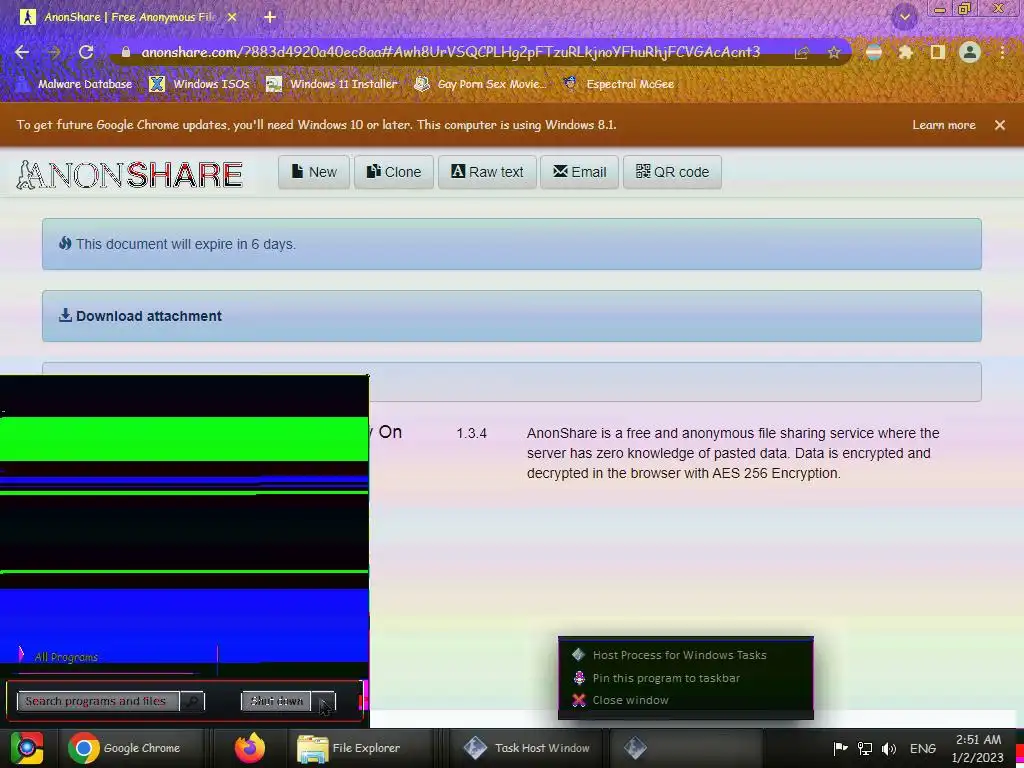Open the Espectral McGee bookmark
This screenshot has height=768, width=1024.
point(618,84)
